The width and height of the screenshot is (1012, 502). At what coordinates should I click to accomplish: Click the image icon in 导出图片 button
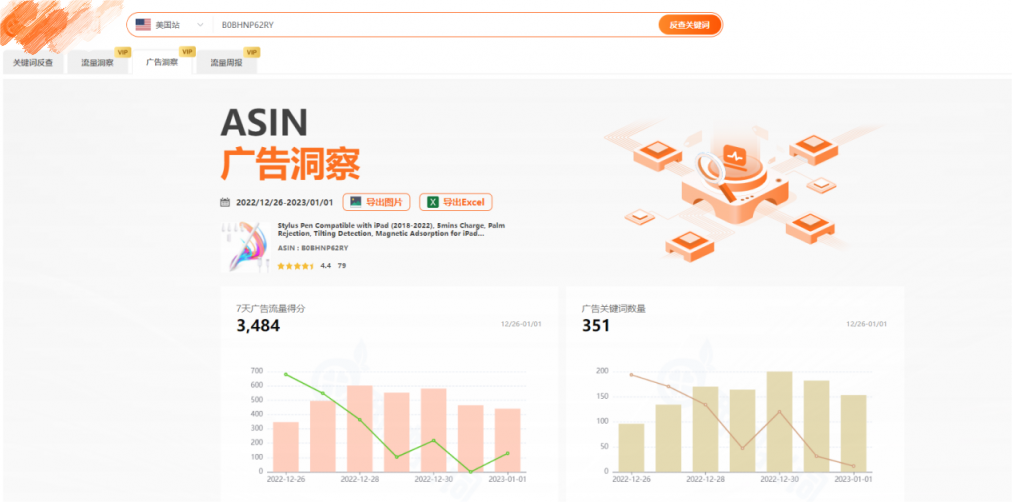(356, 202)
